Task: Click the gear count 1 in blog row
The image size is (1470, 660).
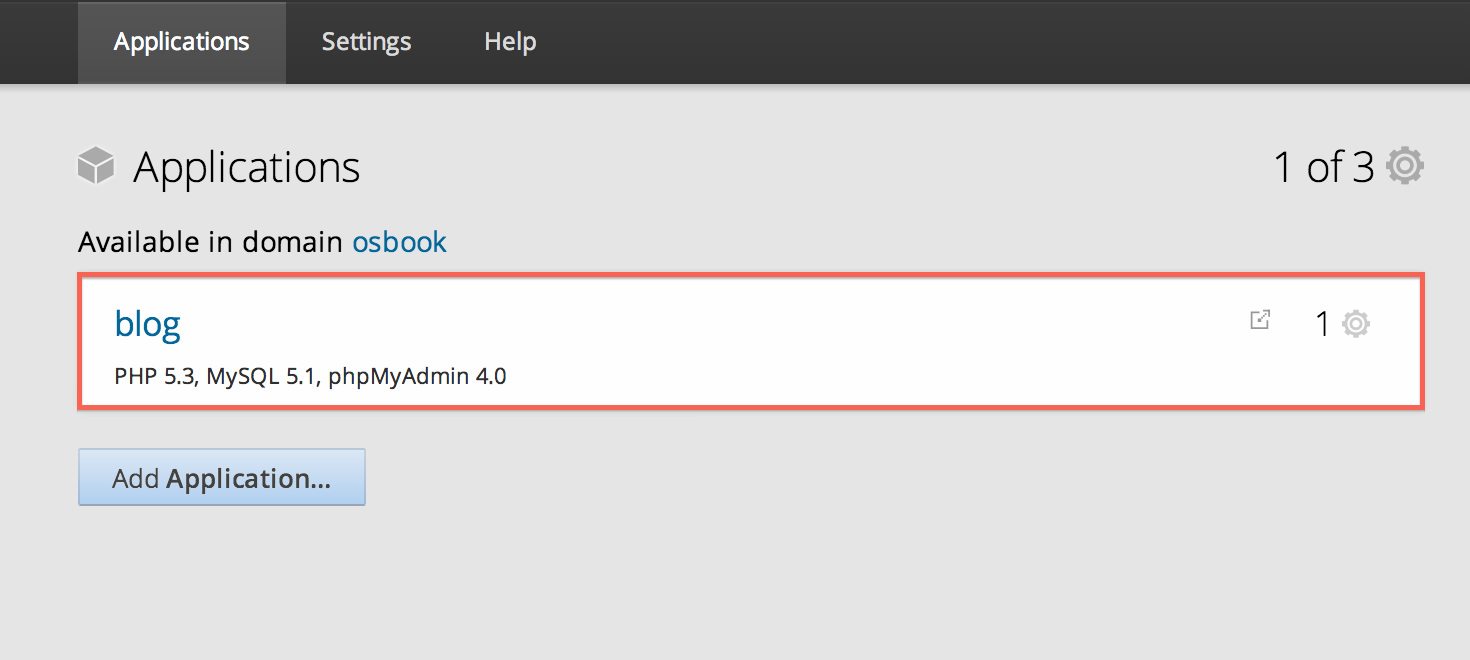Action: 1322,324
